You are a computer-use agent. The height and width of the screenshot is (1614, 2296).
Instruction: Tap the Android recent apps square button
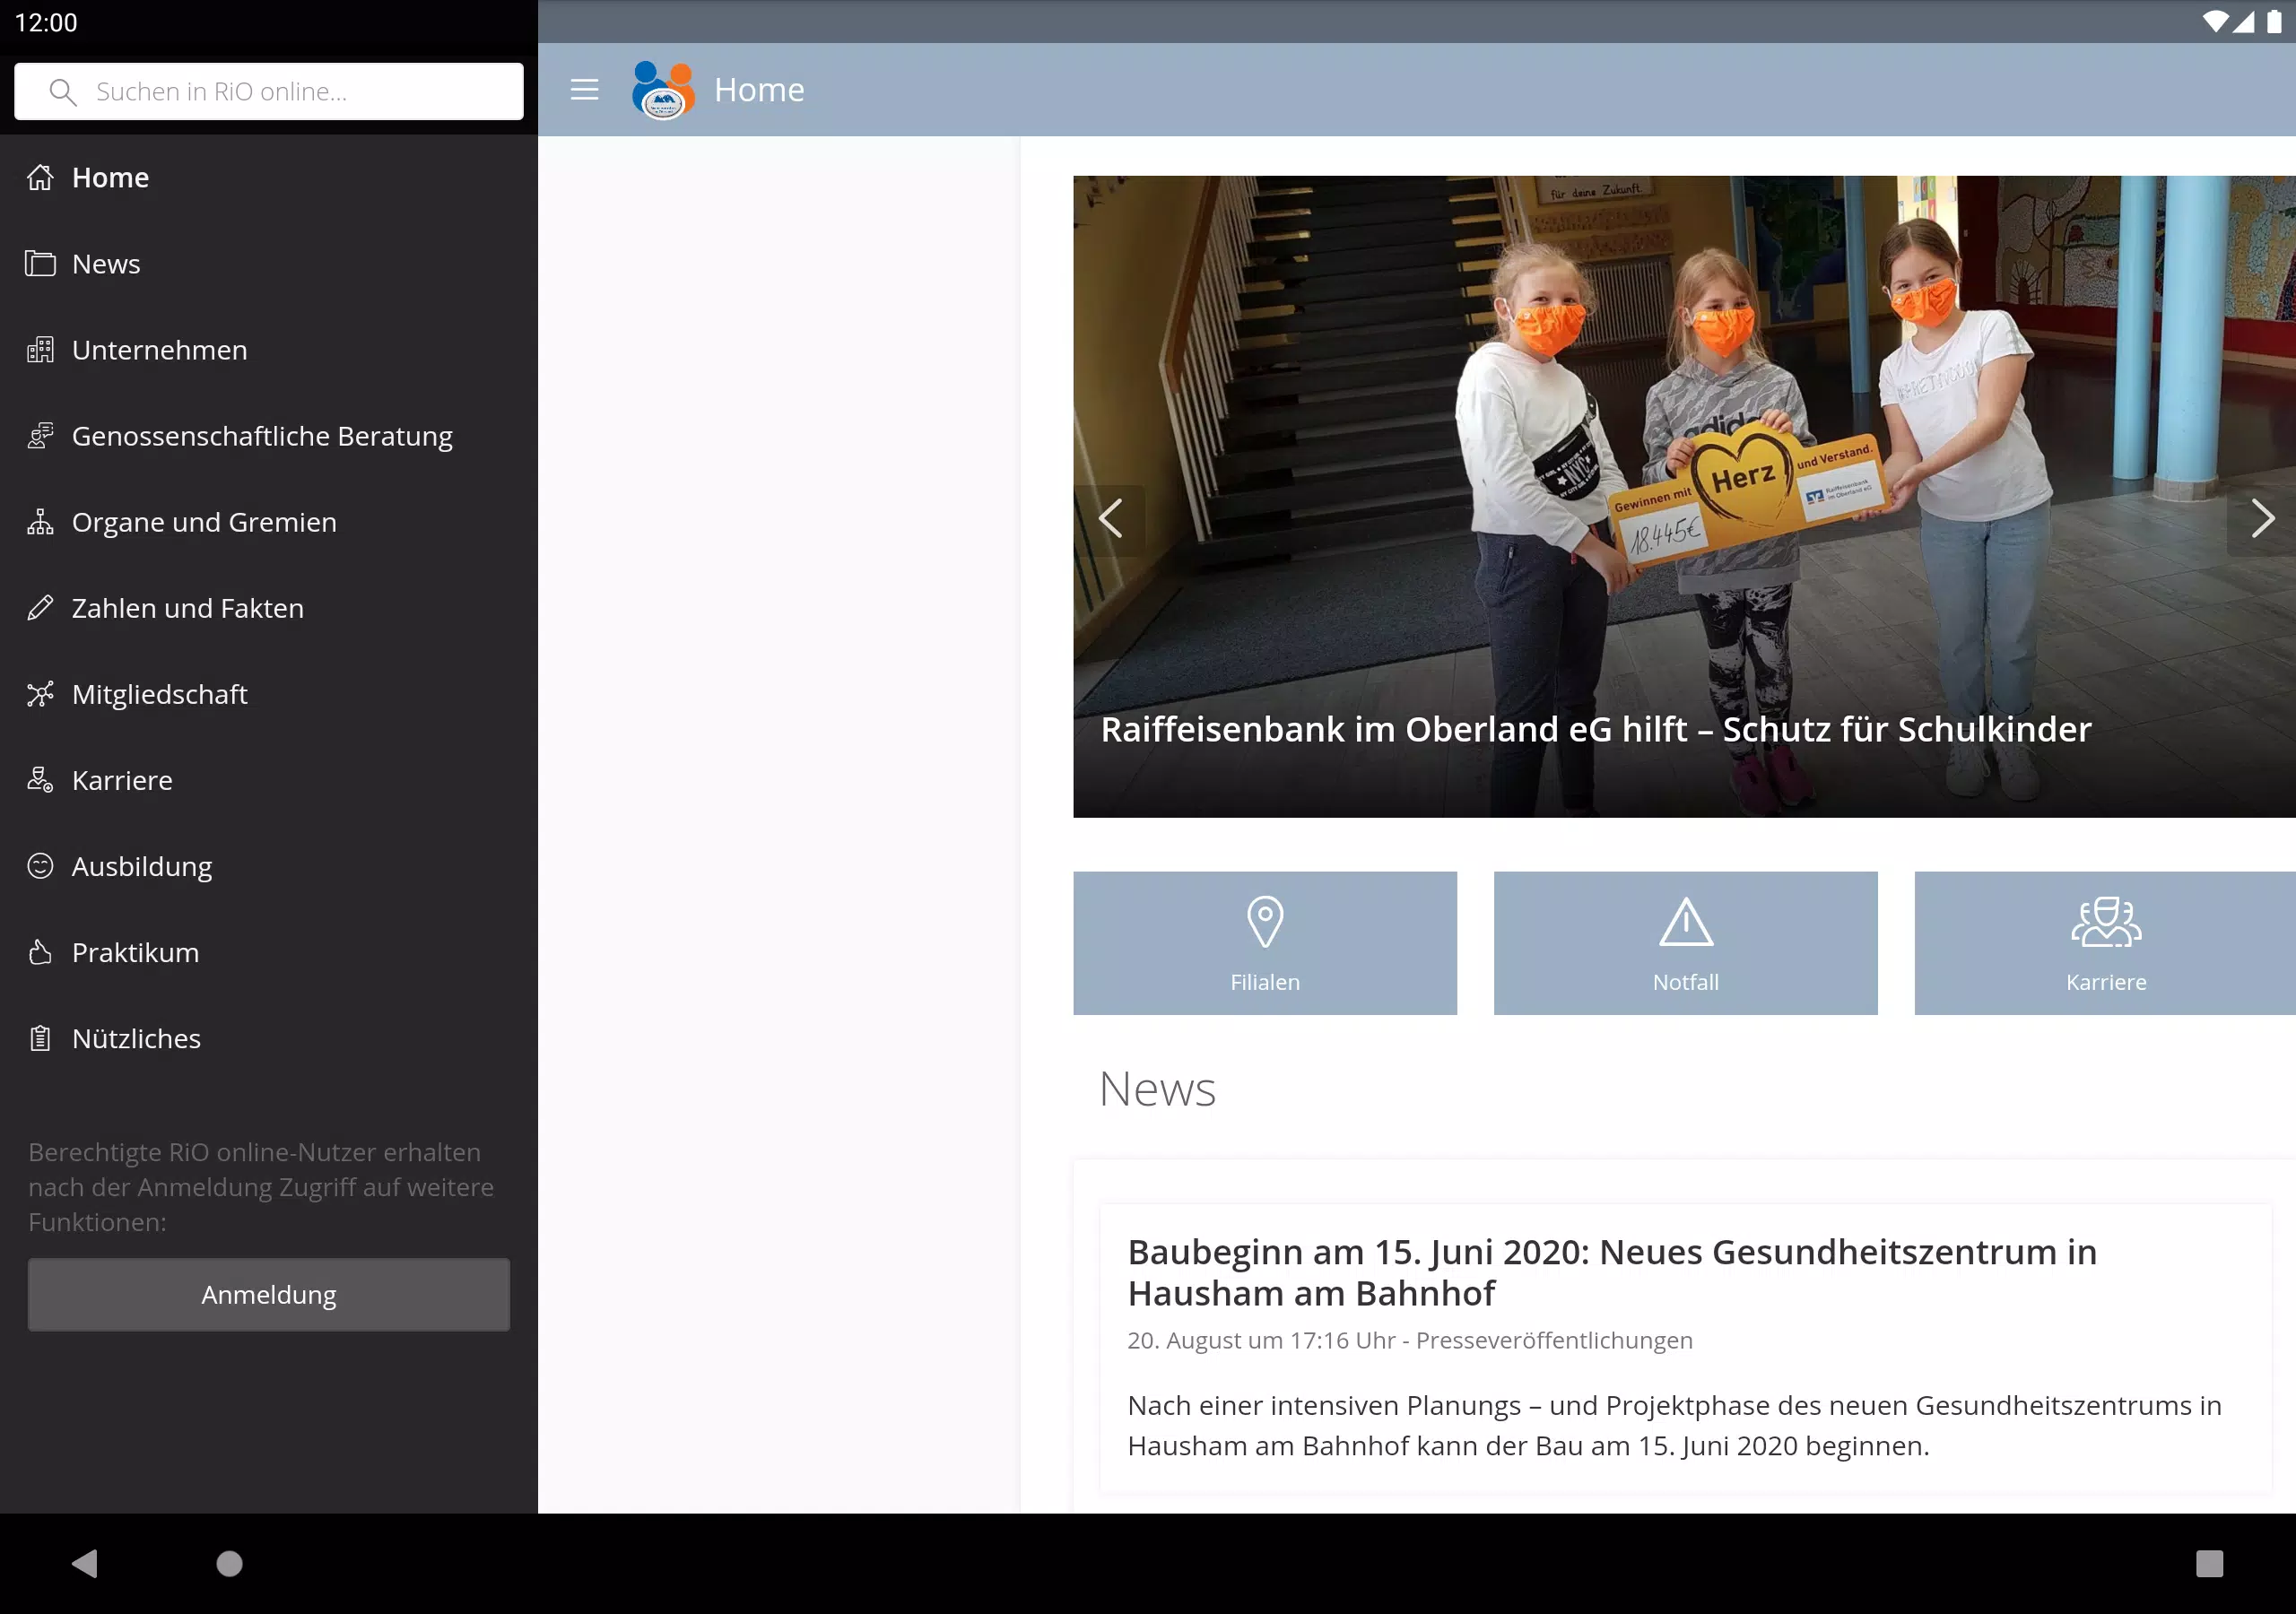2209,1563
